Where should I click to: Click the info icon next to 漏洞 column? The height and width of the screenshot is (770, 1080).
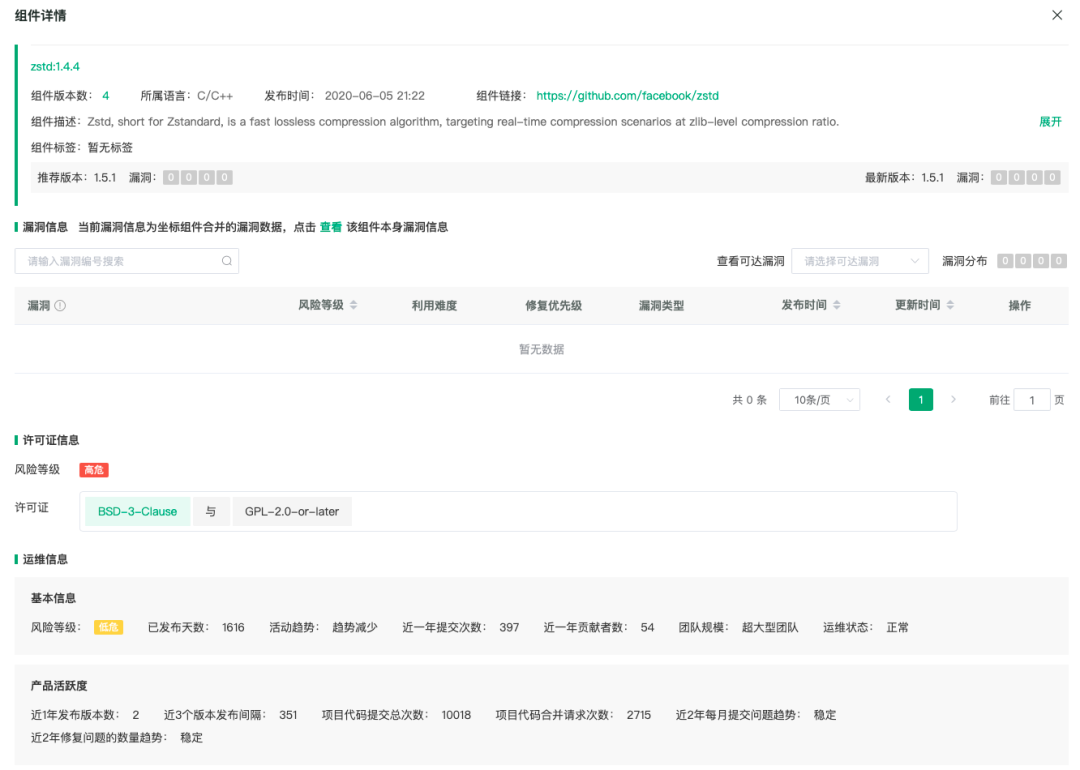tap(61, 306)
